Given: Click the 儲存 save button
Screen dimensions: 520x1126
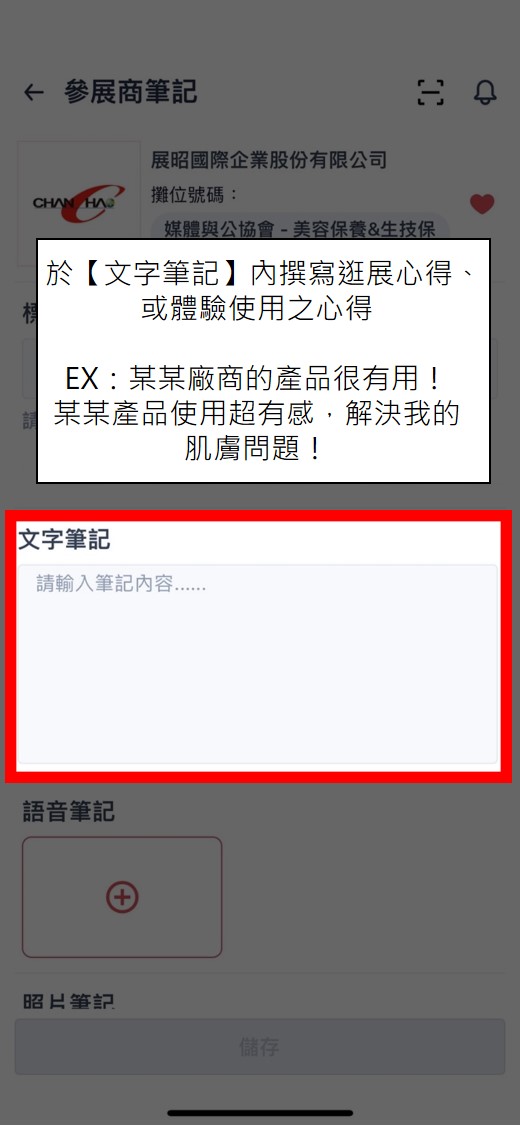Looking at the screenshot, I should click(x=259, y=1046).
